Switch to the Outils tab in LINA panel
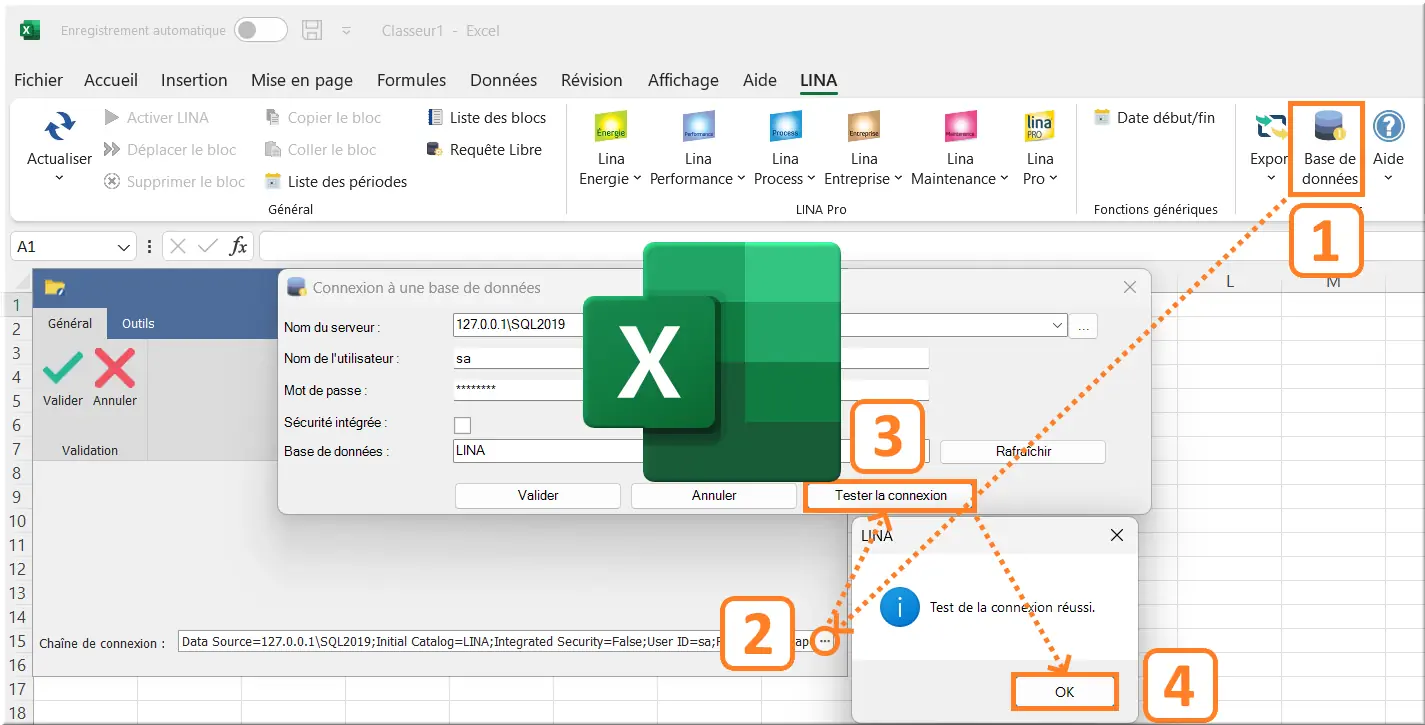1425x725 pixels. tap(138, 323)
